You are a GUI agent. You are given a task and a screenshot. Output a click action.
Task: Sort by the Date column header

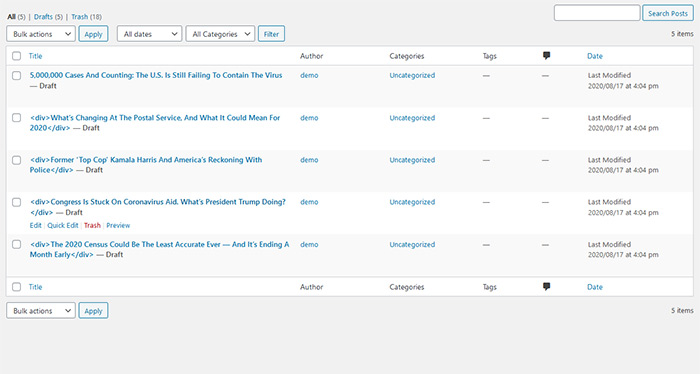[595, 56]
